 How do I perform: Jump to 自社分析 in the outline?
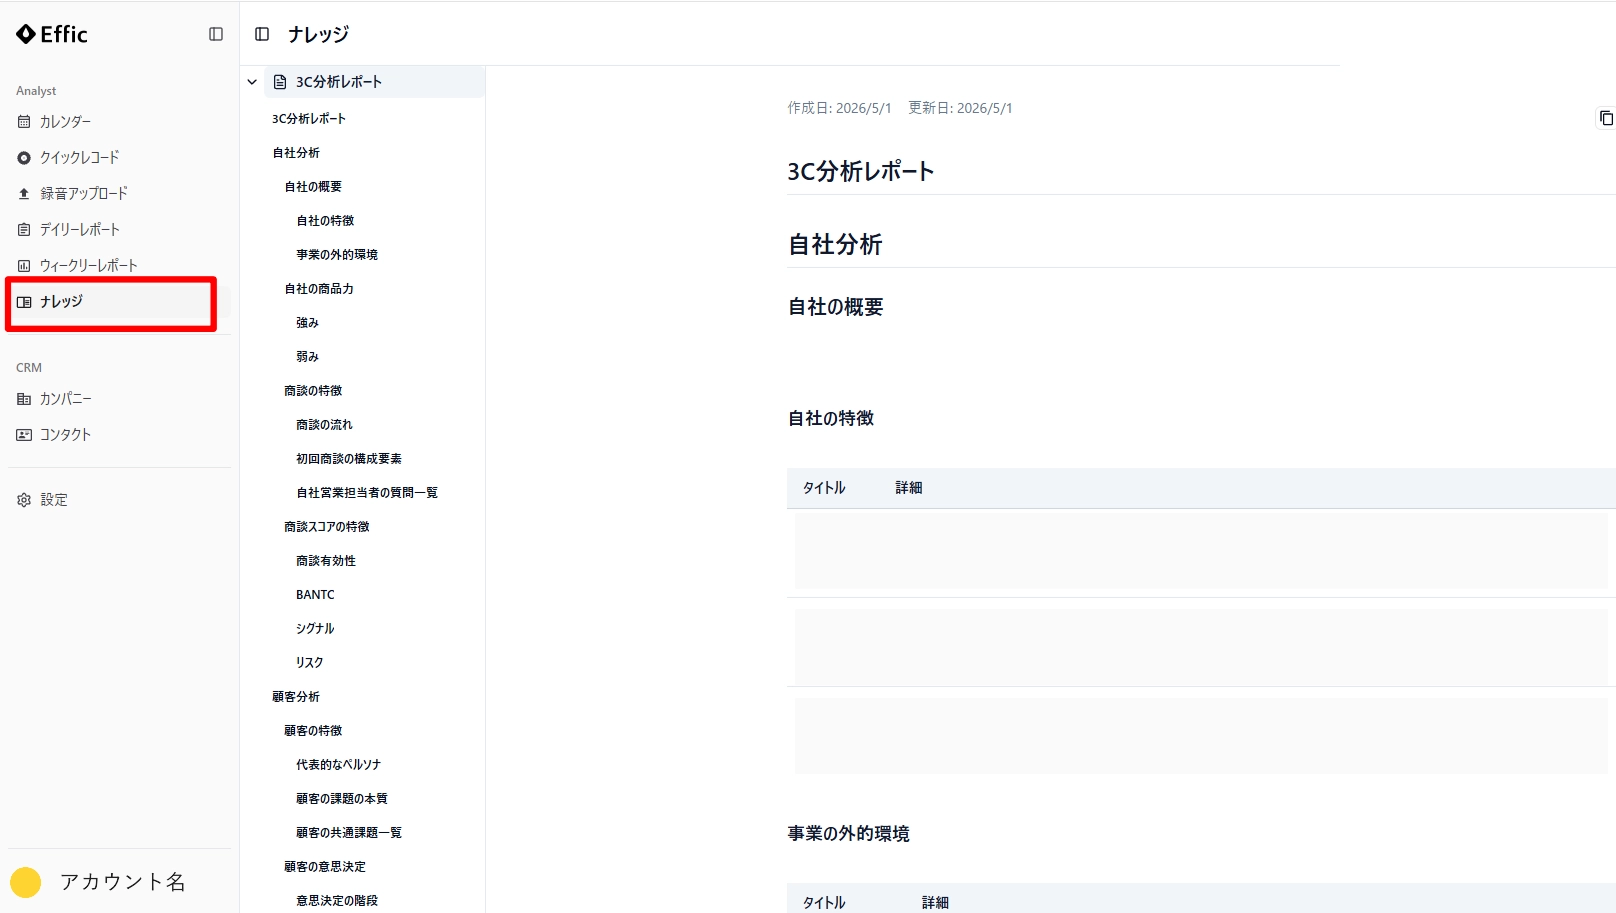(x=296, y=153)
